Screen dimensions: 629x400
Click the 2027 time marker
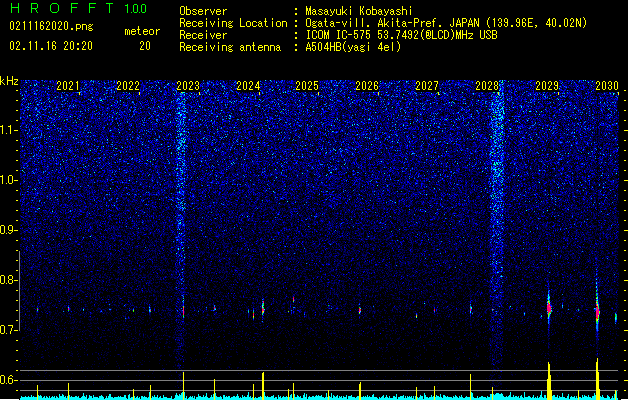[427, 86]
